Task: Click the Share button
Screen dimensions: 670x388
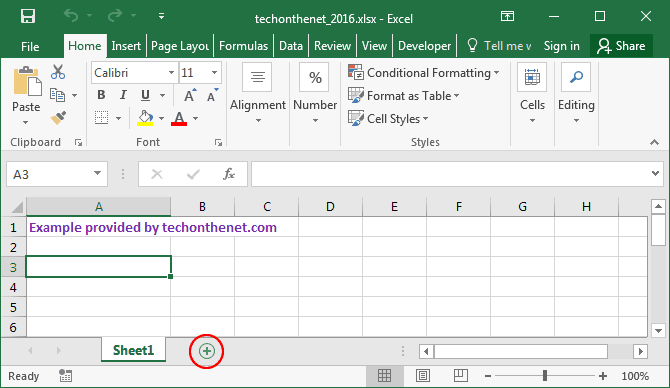Action: pyautogui.click(x=621, y=46)
